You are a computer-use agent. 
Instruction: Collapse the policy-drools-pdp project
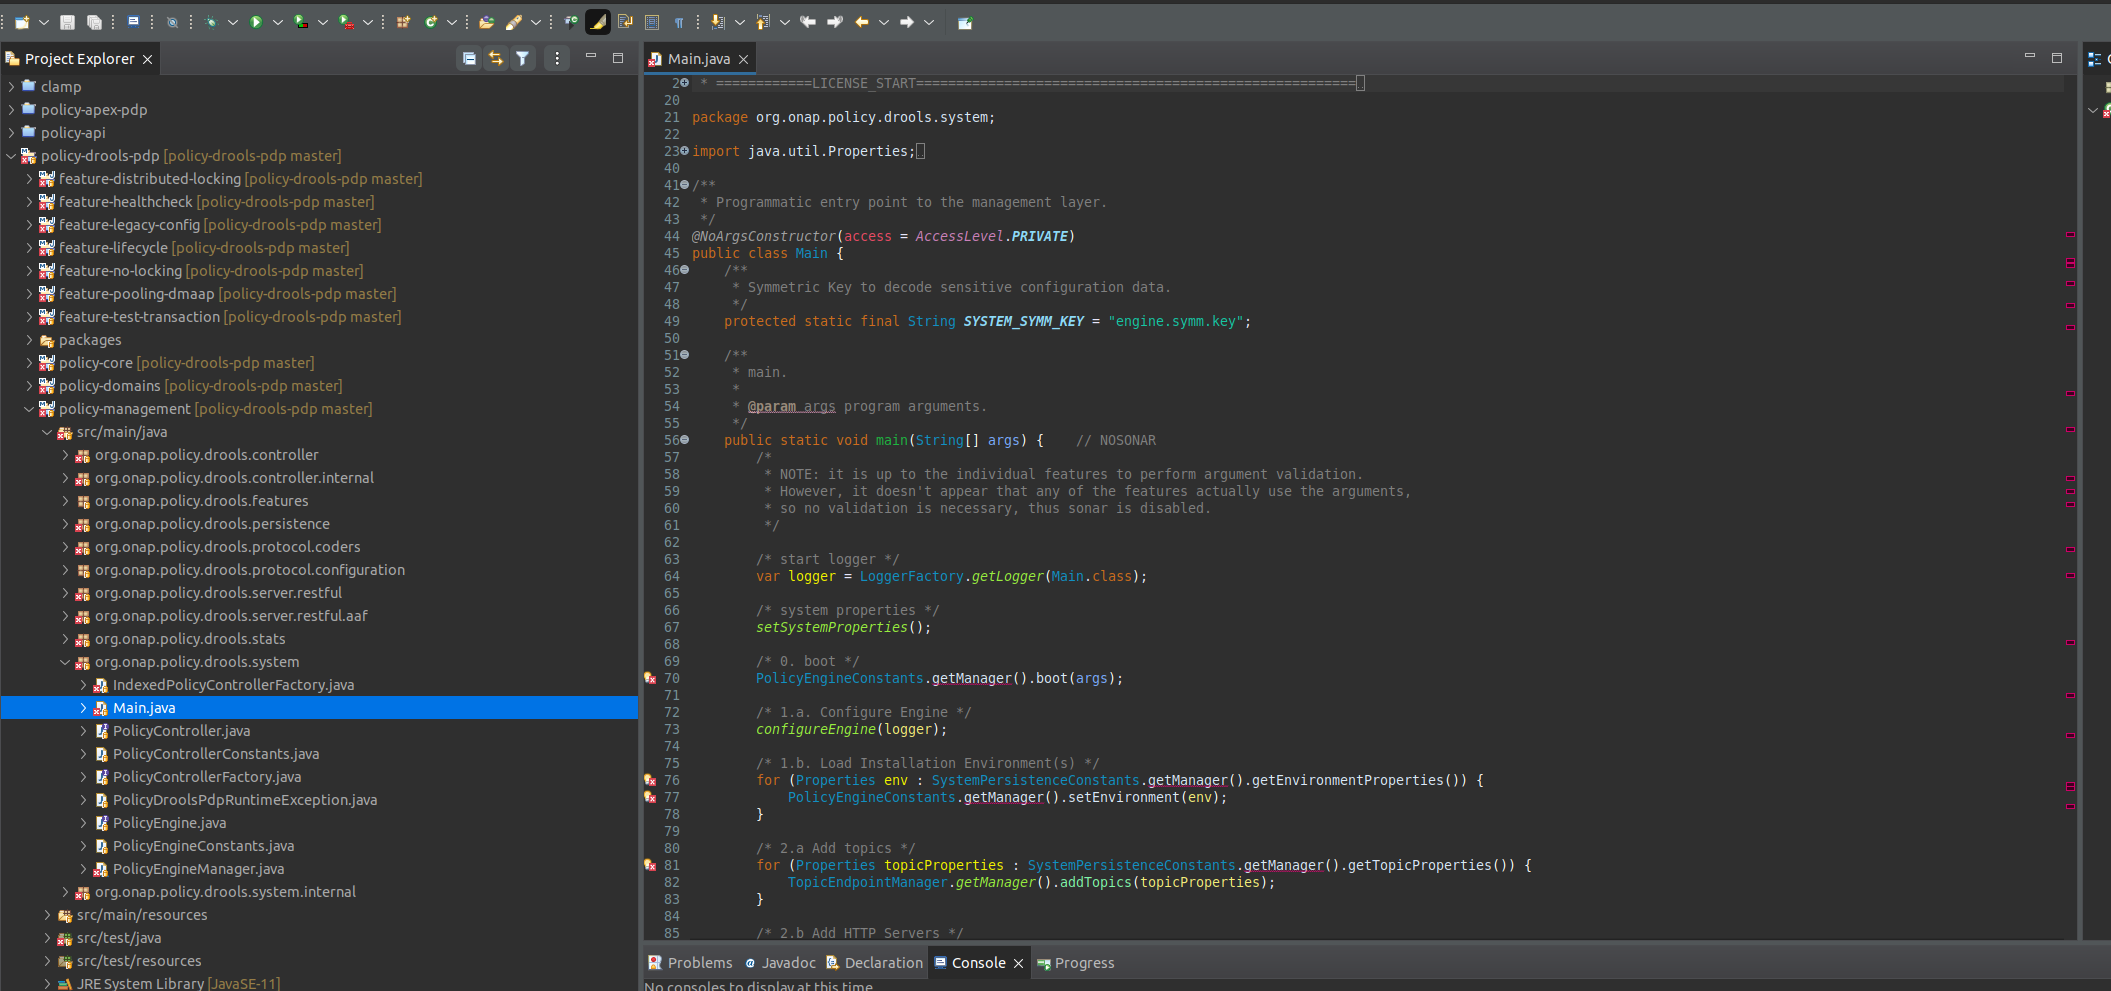tap(11, 156)
